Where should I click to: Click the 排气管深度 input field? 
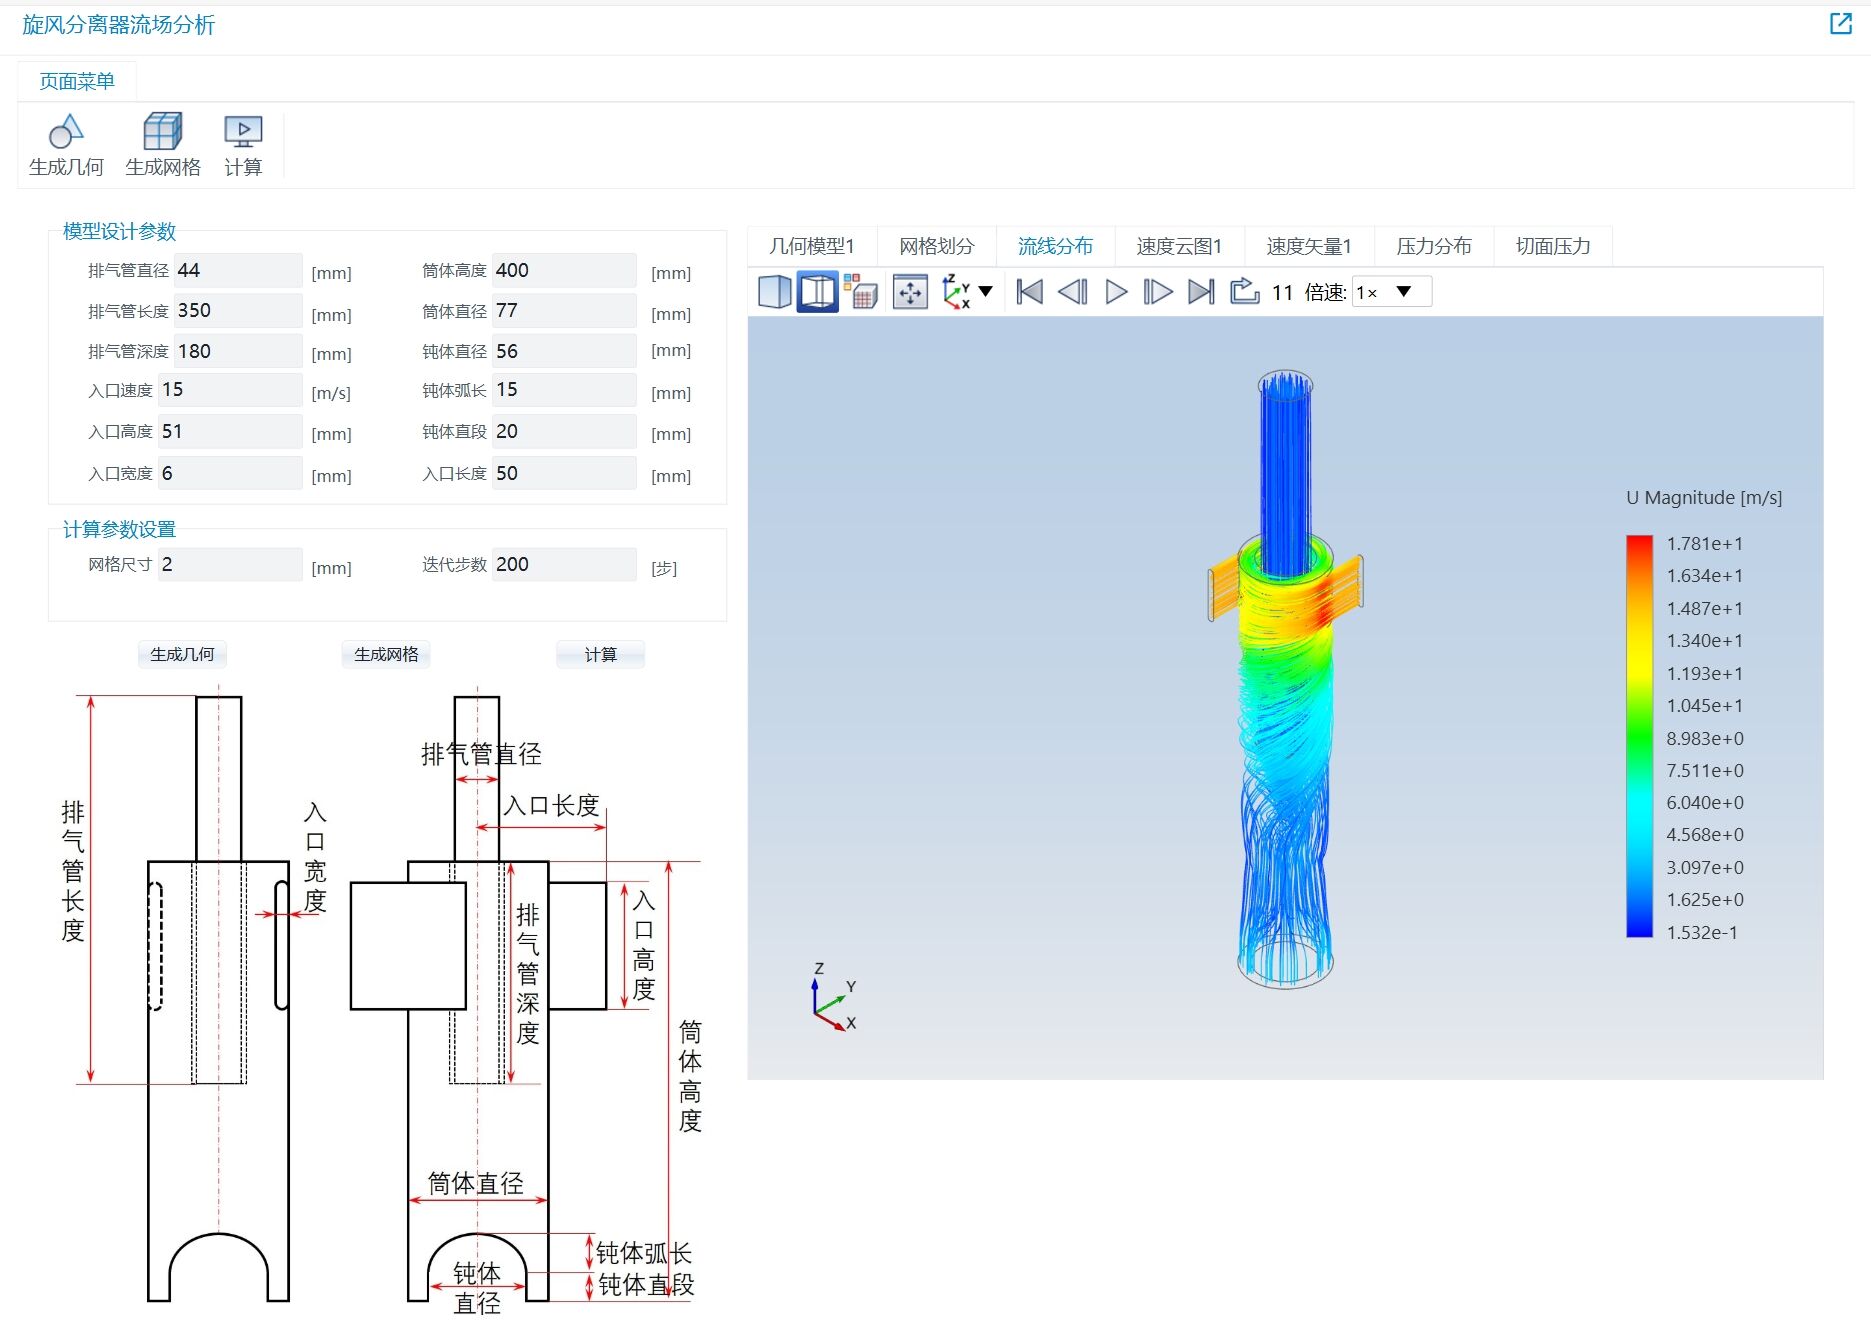(238, 351)
